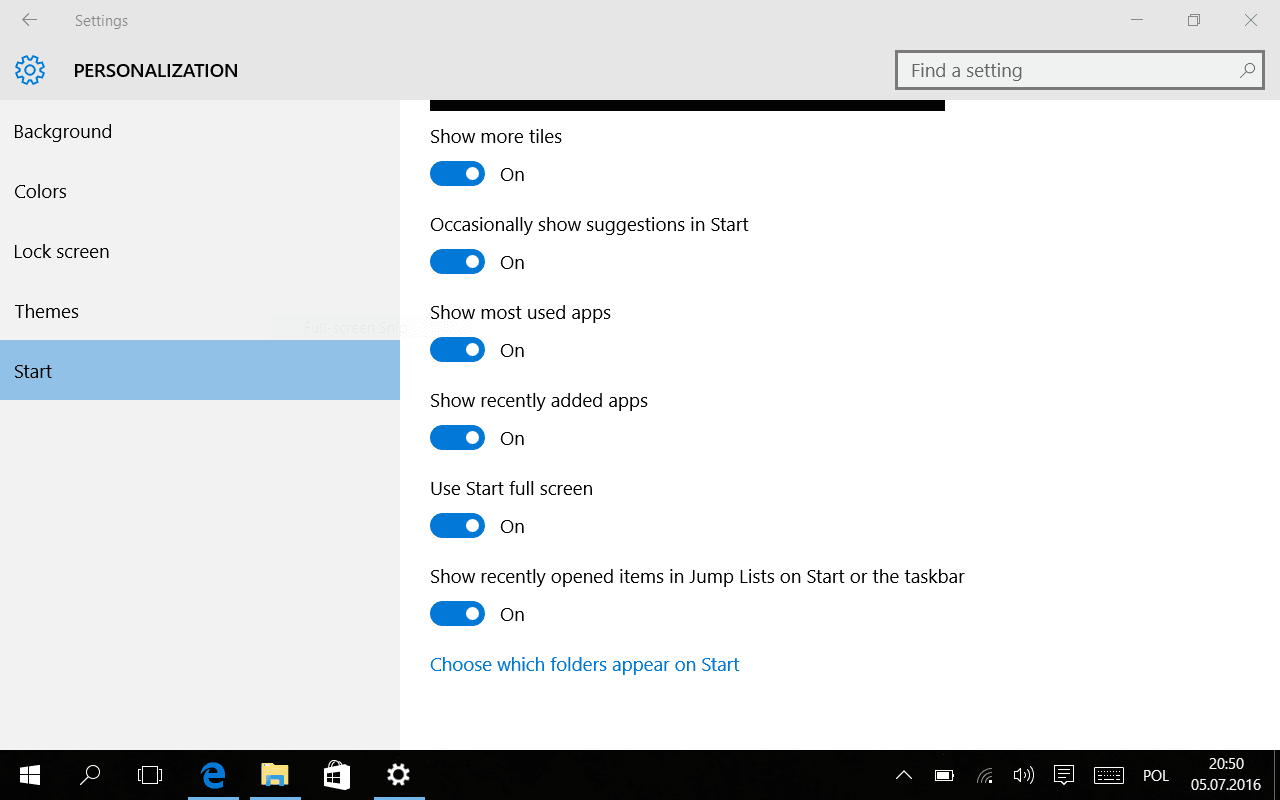1280x800 pixels.
Task: Click the volume speaker icon
Action: (1023, 775)
